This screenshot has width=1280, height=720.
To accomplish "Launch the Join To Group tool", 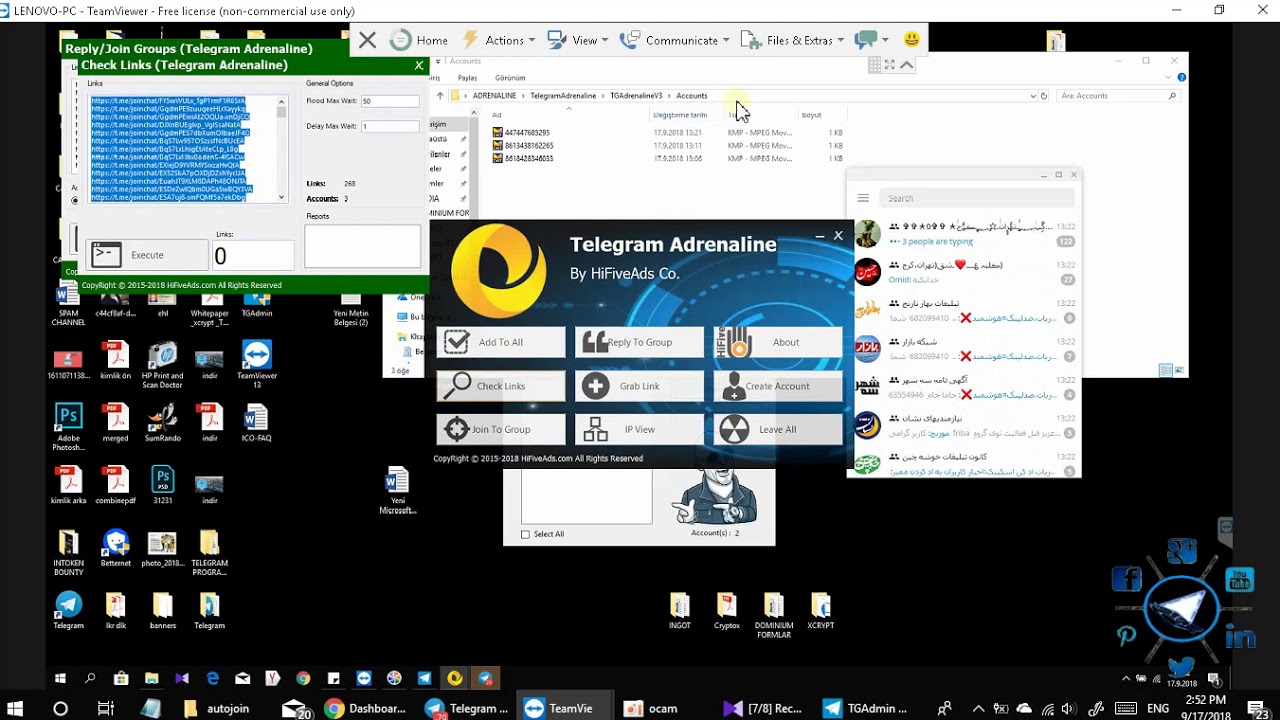I will [x=501, y=429].
